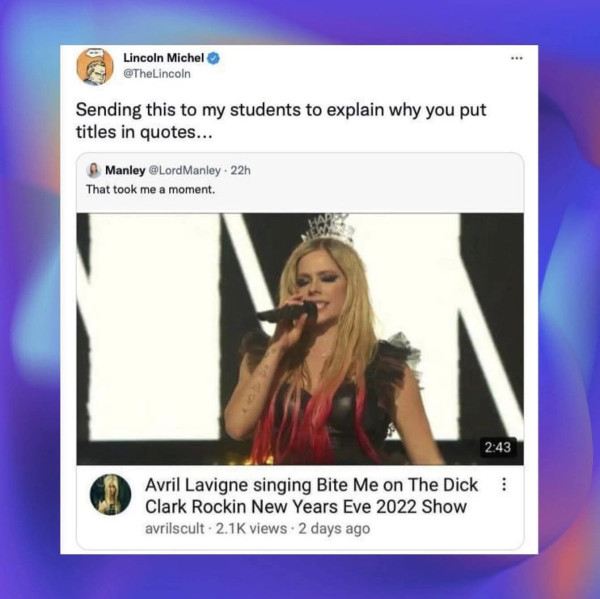Open the quoted tweet's 22h timestamp
This screenshot has height=599, width=600.
[x=241, y=170]
